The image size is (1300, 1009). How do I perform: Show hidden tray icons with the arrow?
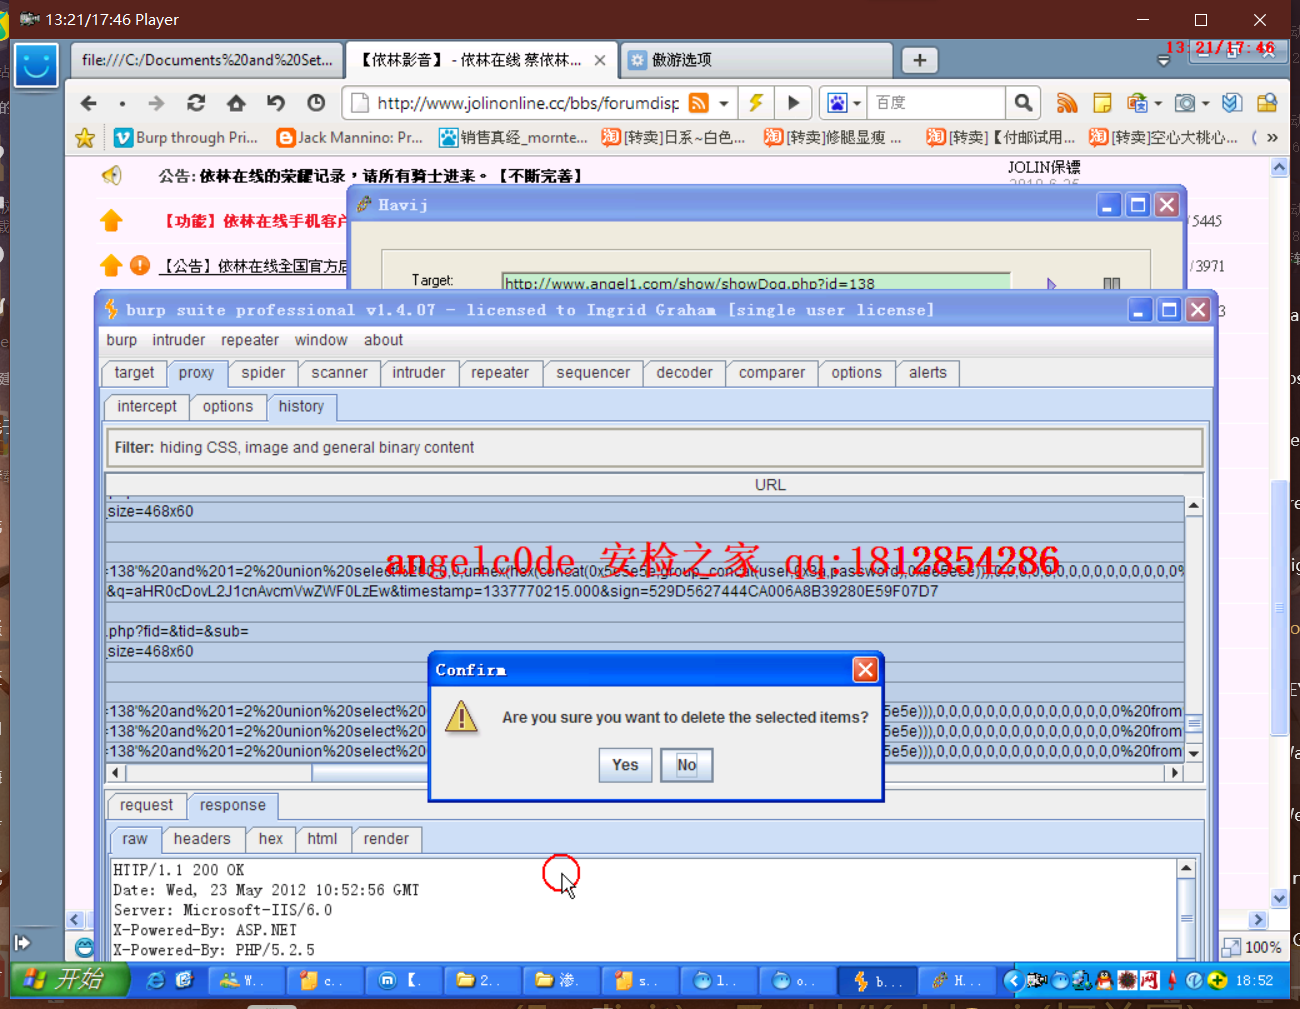tap(1012, 980)
